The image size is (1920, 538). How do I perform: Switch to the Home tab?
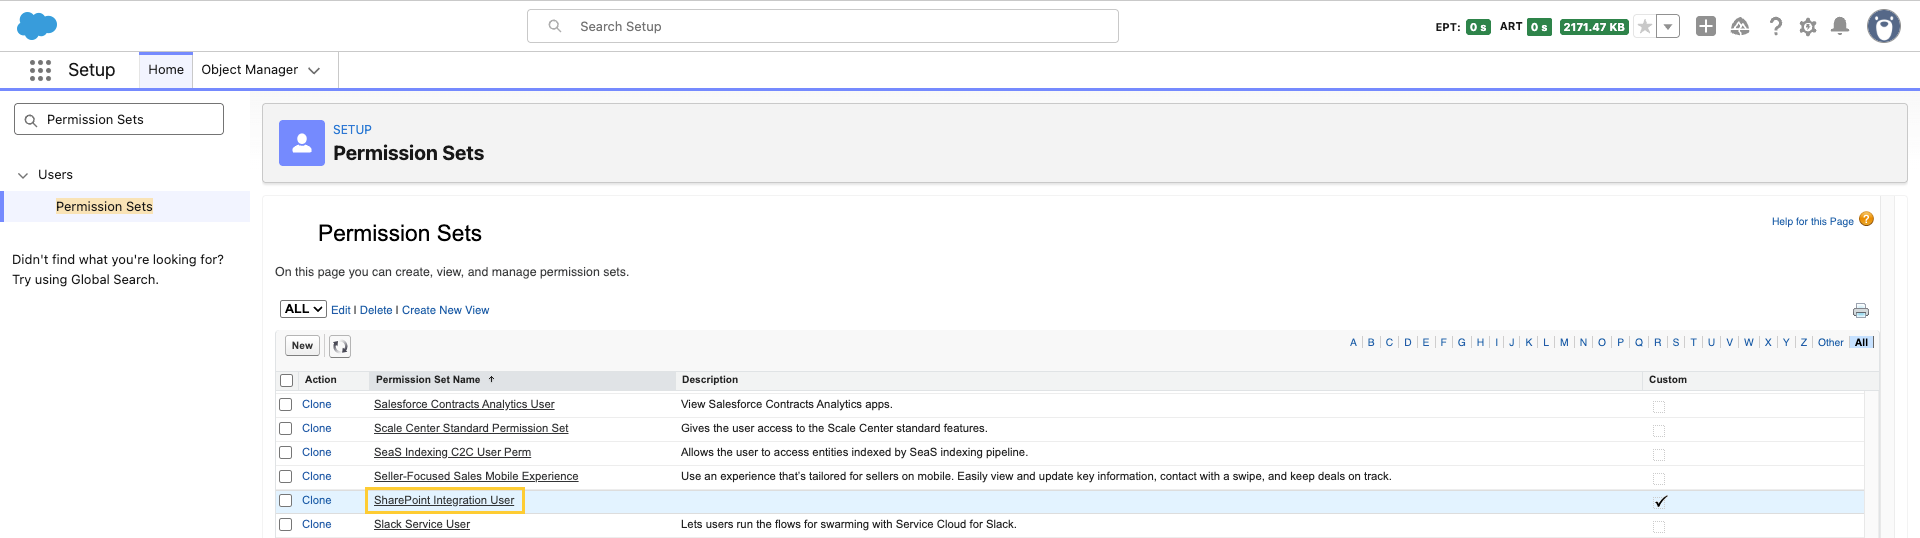[x=166, y=70]
